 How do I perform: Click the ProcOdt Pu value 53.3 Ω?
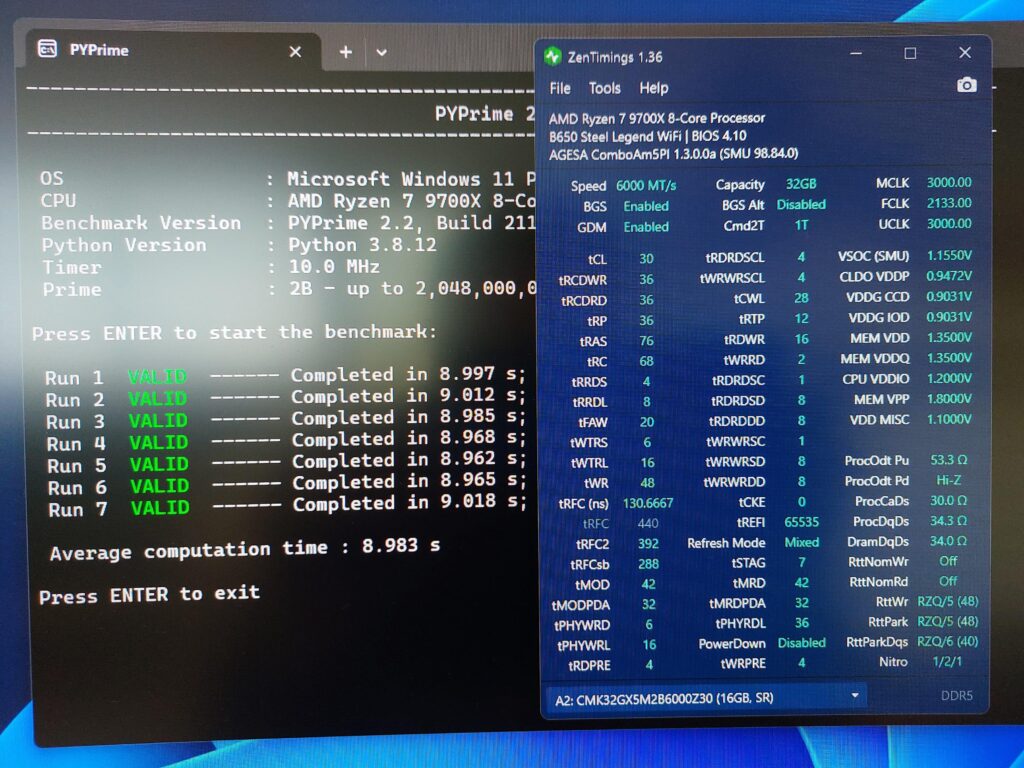point(948,460)
